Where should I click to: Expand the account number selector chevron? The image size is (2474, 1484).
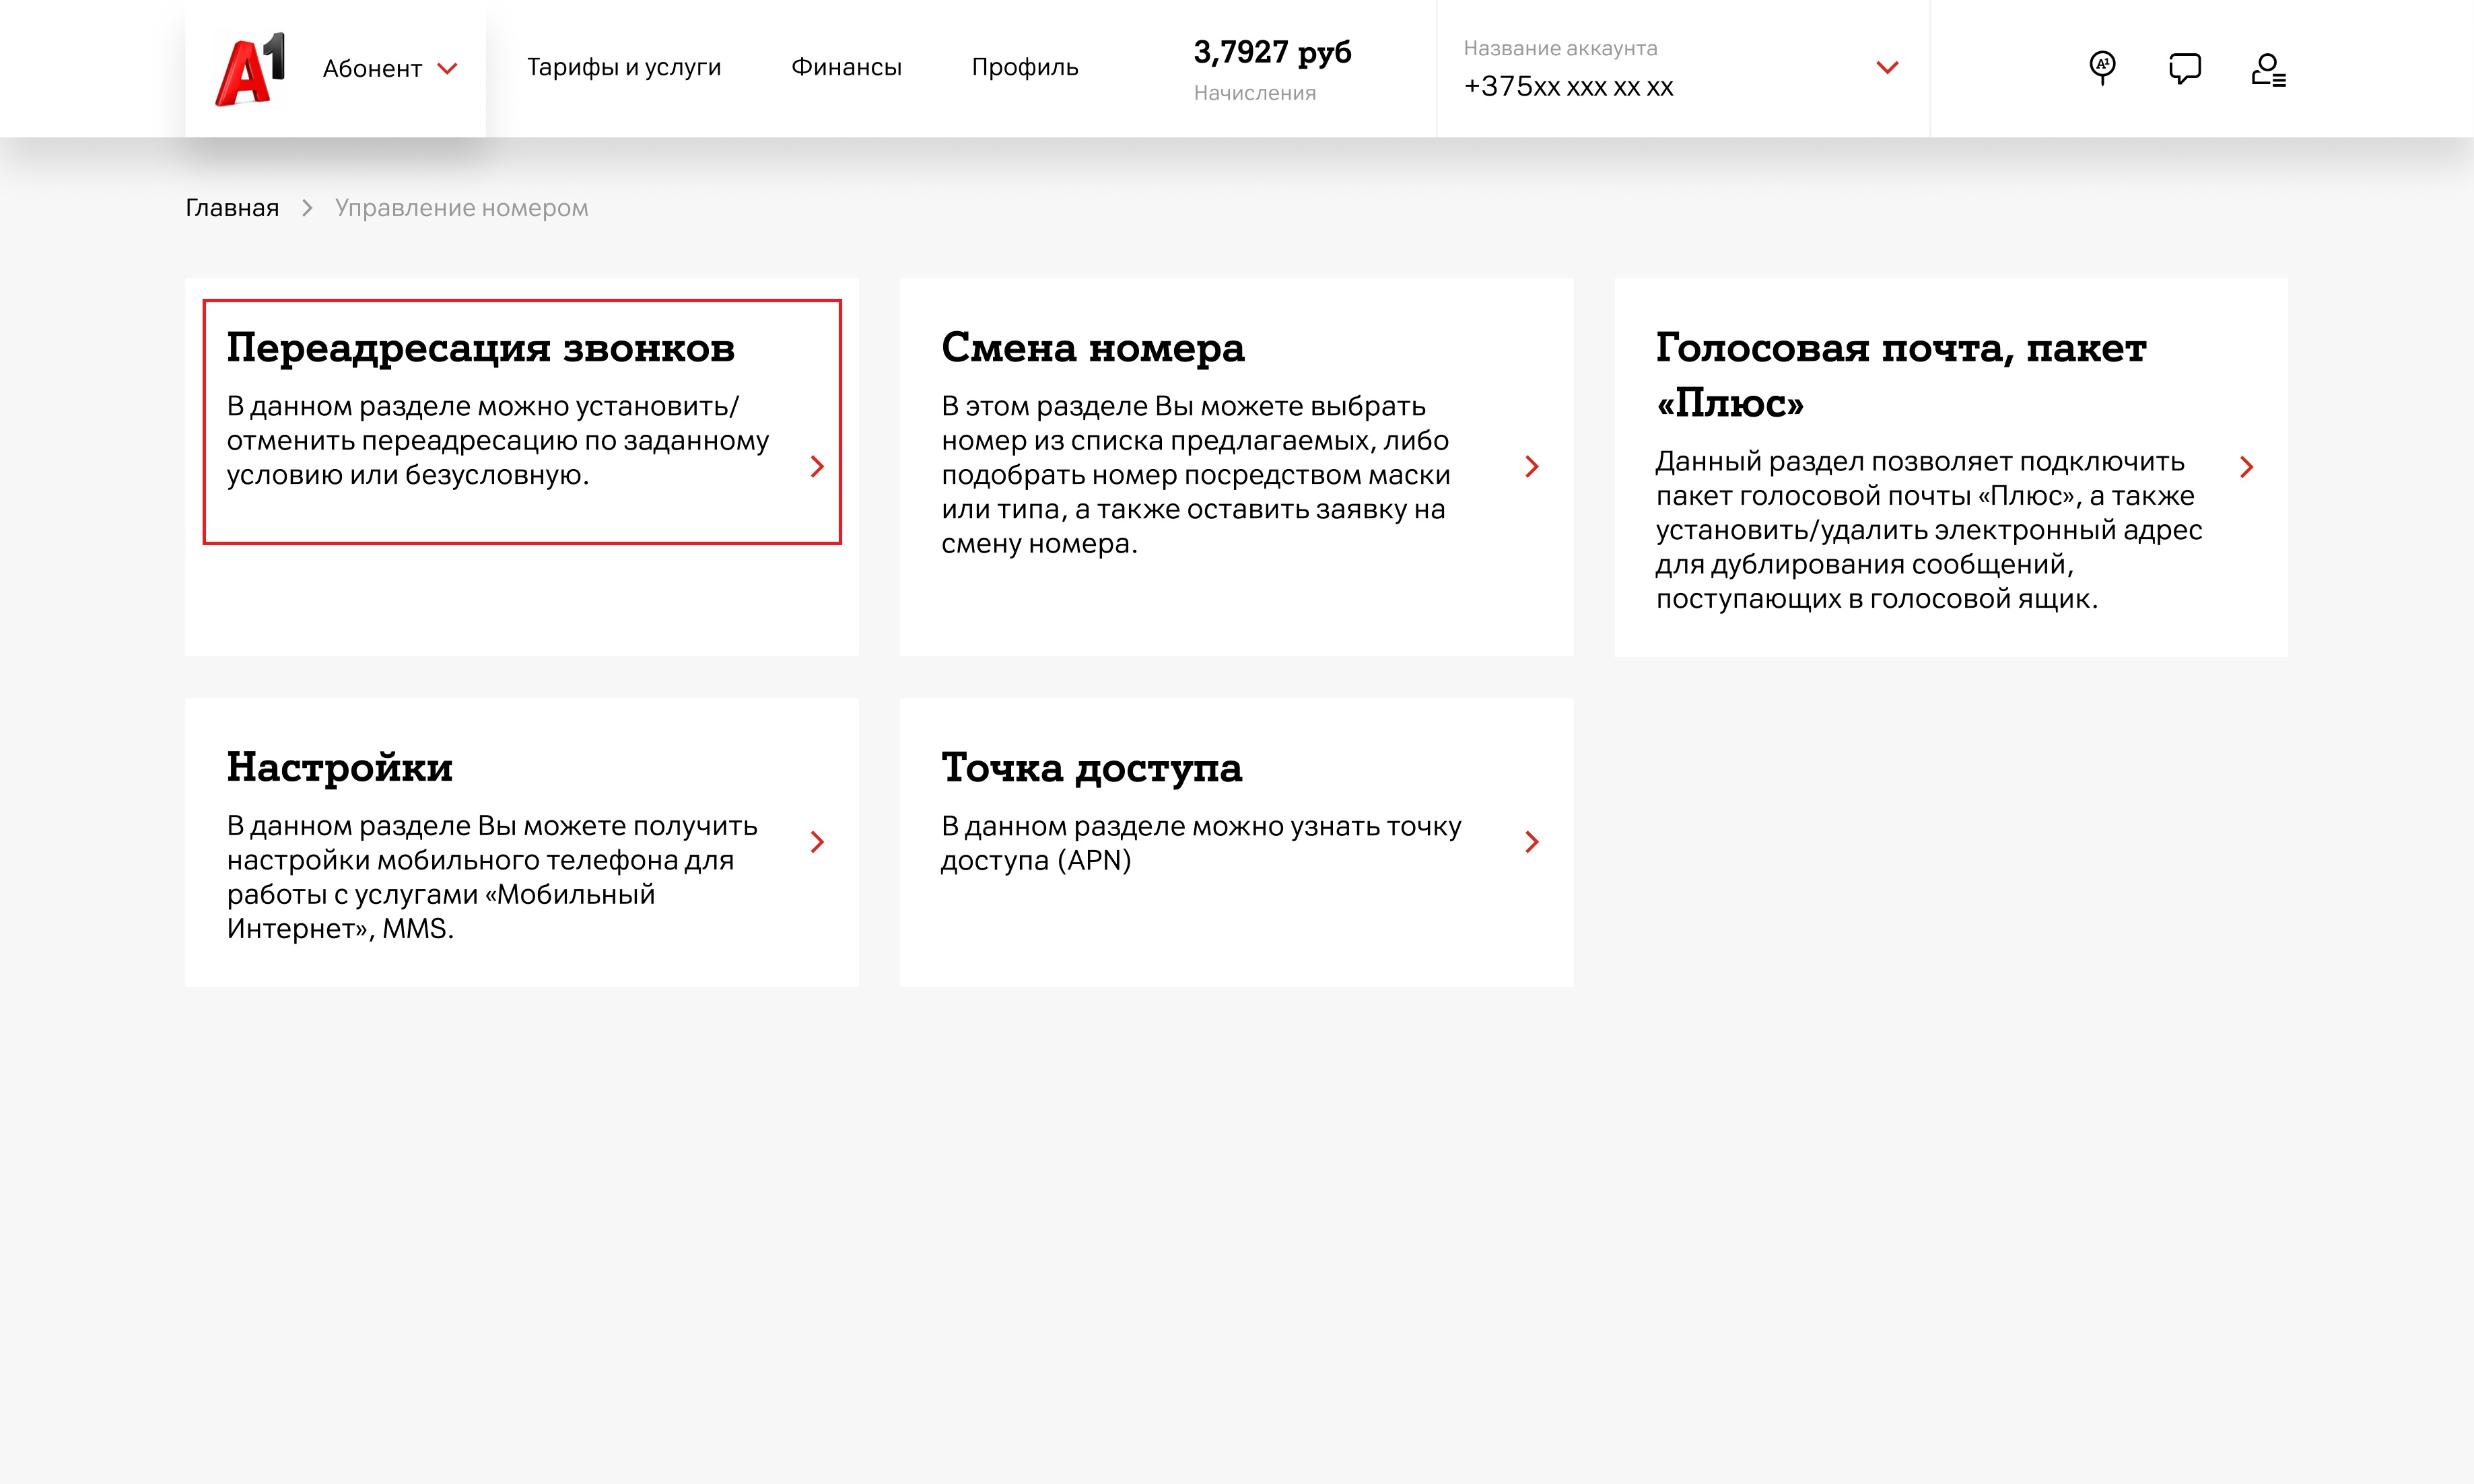pos(1886,68)
